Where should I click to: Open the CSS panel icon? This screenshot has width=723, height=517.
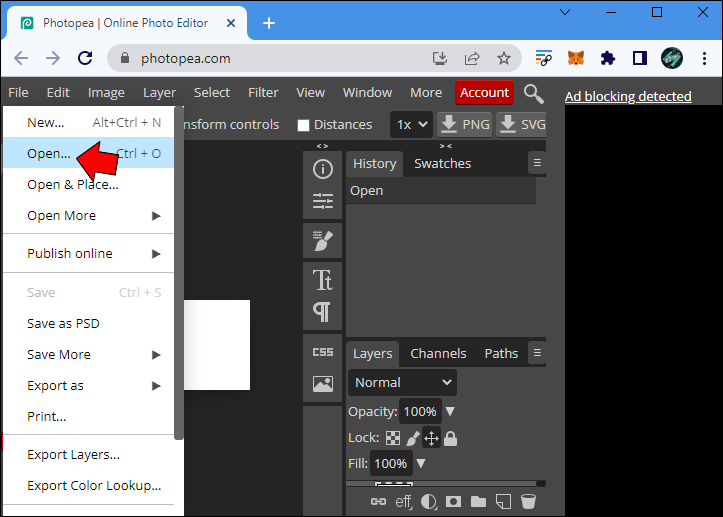click(x=322, y=352)
